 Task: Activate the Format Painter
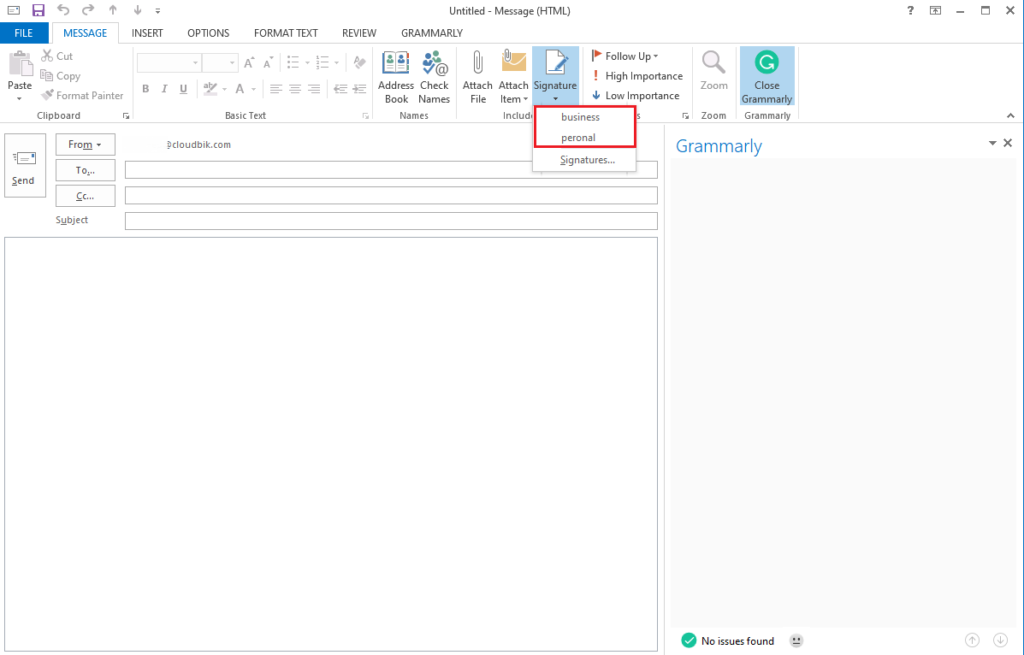click(x=82, y=95)
